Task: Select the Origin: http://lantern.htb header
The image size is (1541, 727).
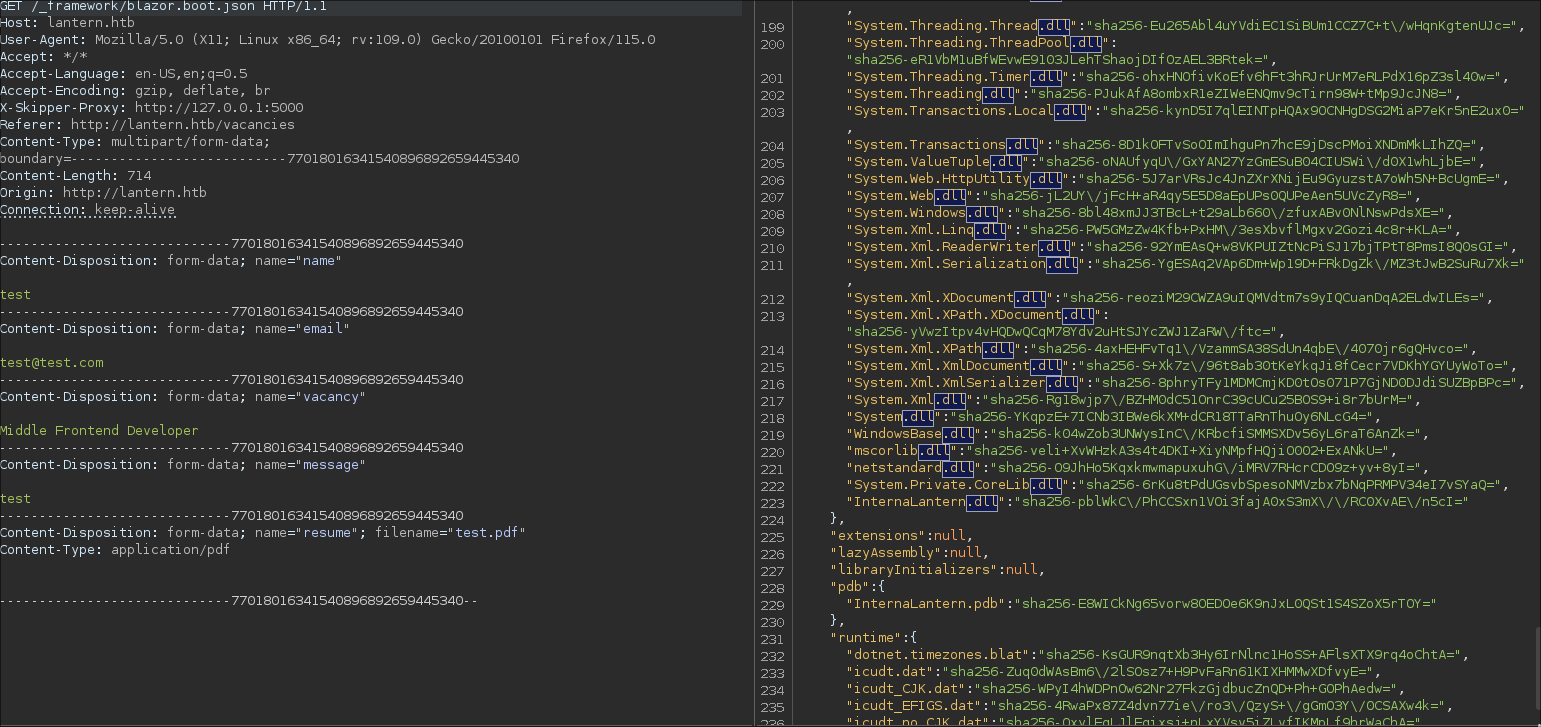Action: 103,193
